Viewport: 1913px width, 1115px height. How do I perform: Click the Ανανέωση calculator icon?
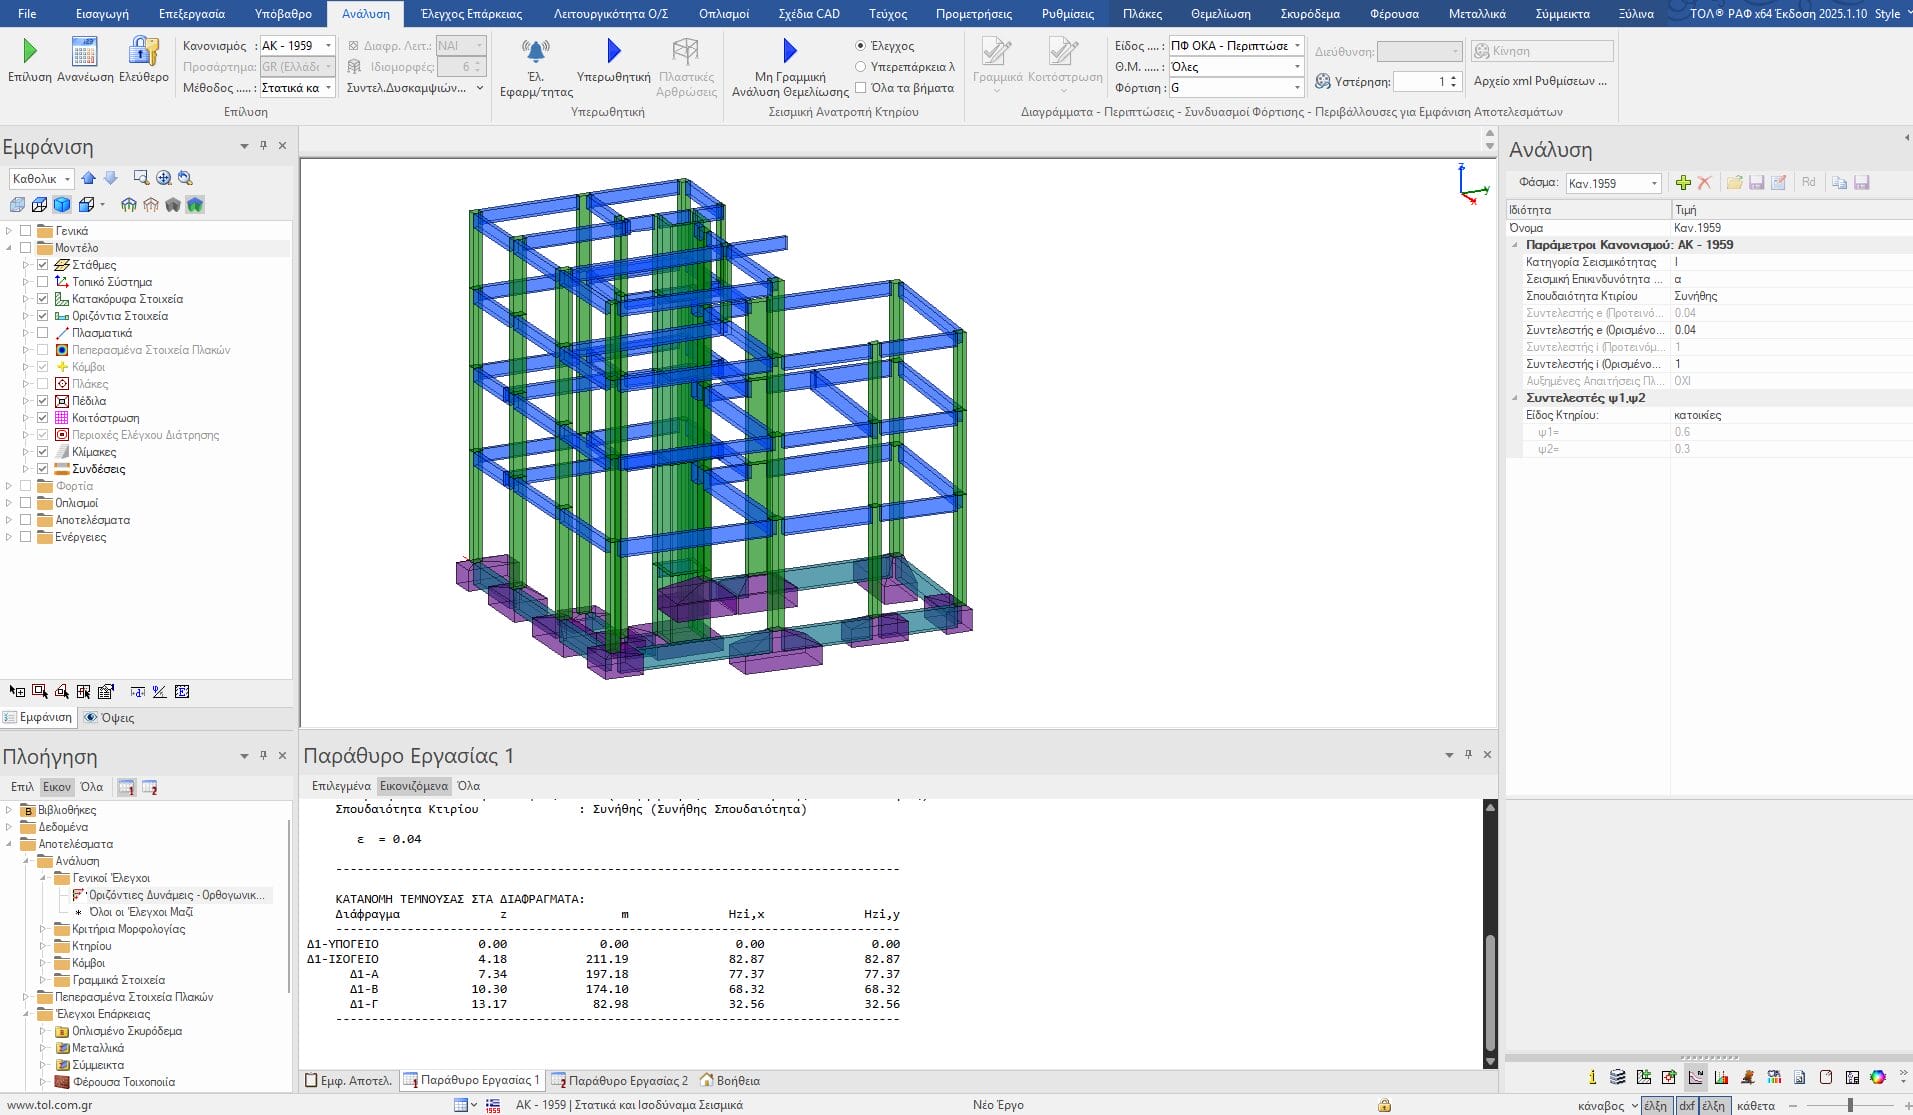85,52
